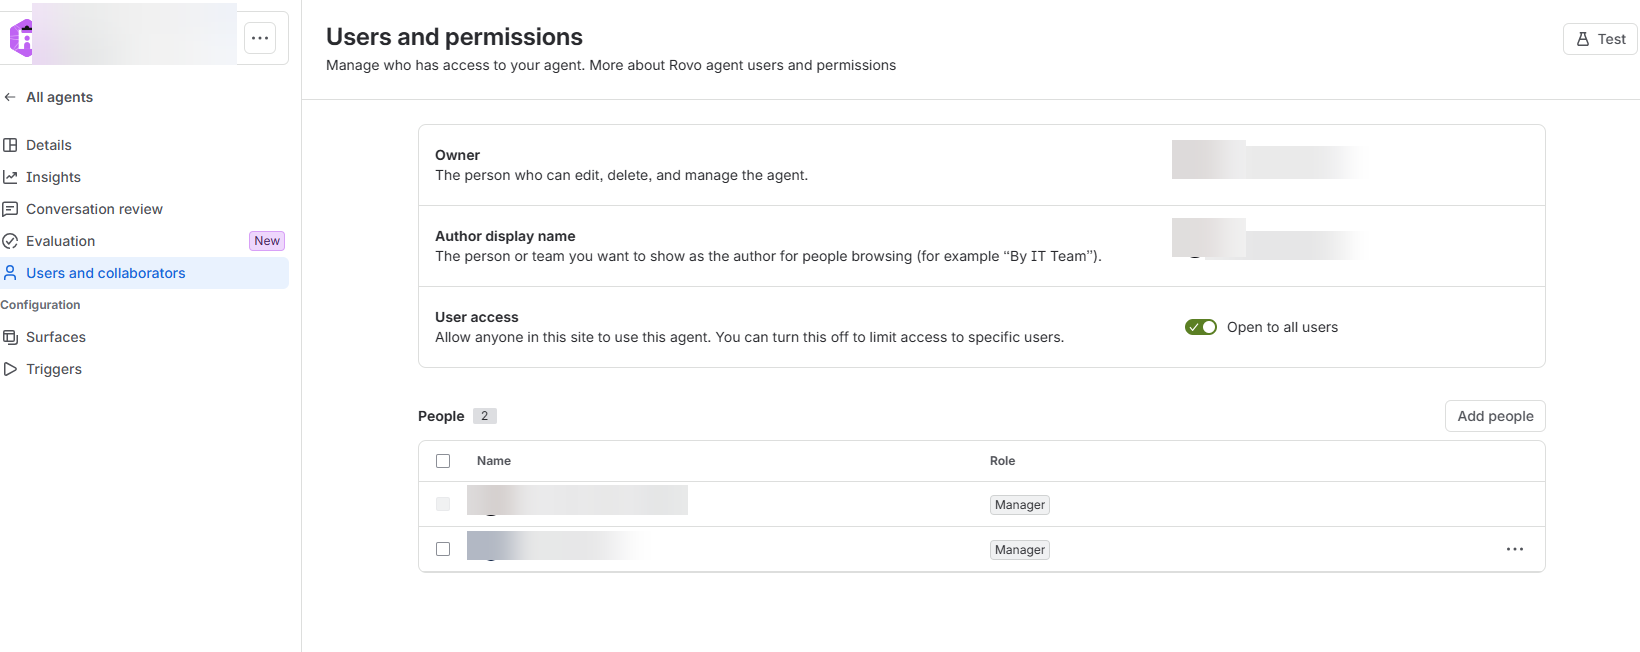Click the Open to all users label

click(1282, 327)
